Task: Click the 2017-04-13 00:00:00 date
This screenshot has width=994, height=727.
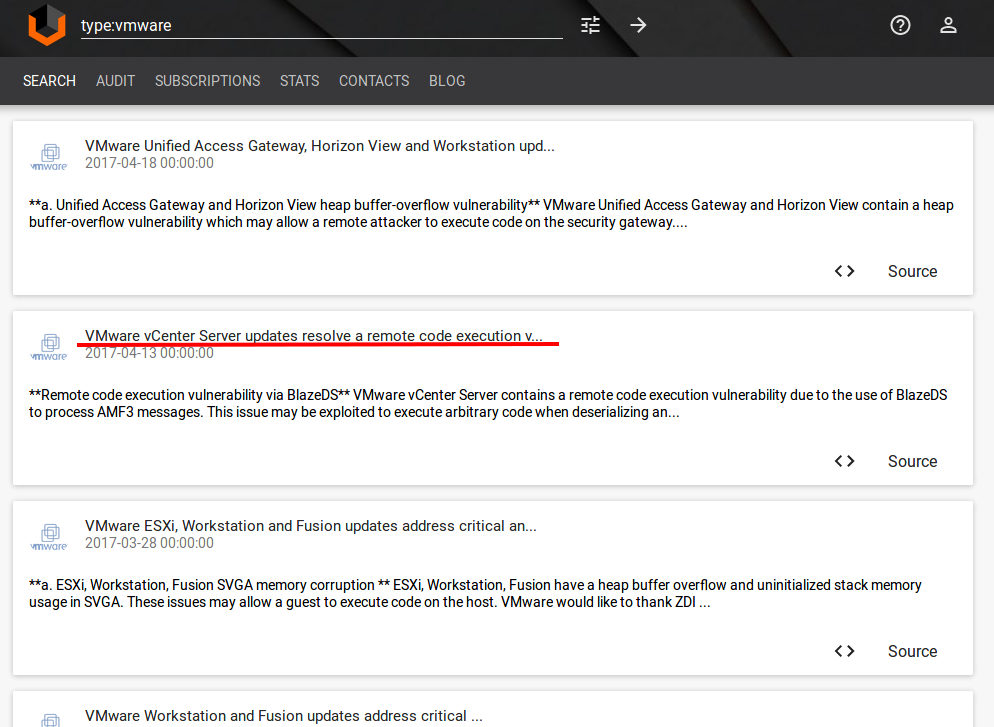Action: tap(149, 353)
